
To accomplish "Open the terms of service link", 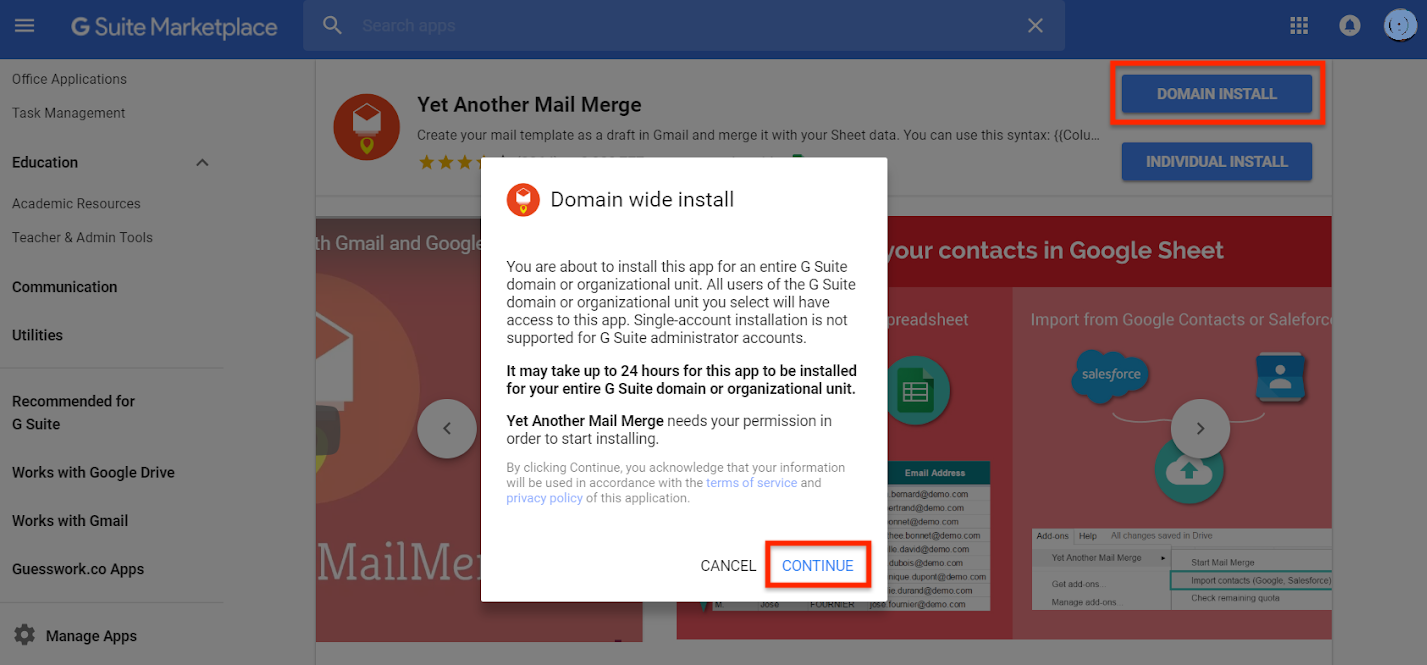I will 752,483.
